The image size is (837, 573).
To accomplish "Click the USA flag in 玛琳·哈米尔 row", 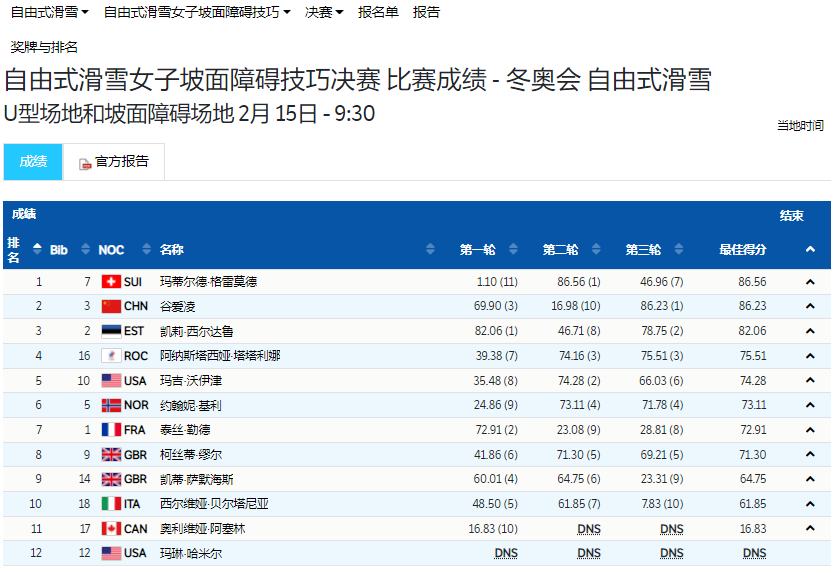I will 111,553.
